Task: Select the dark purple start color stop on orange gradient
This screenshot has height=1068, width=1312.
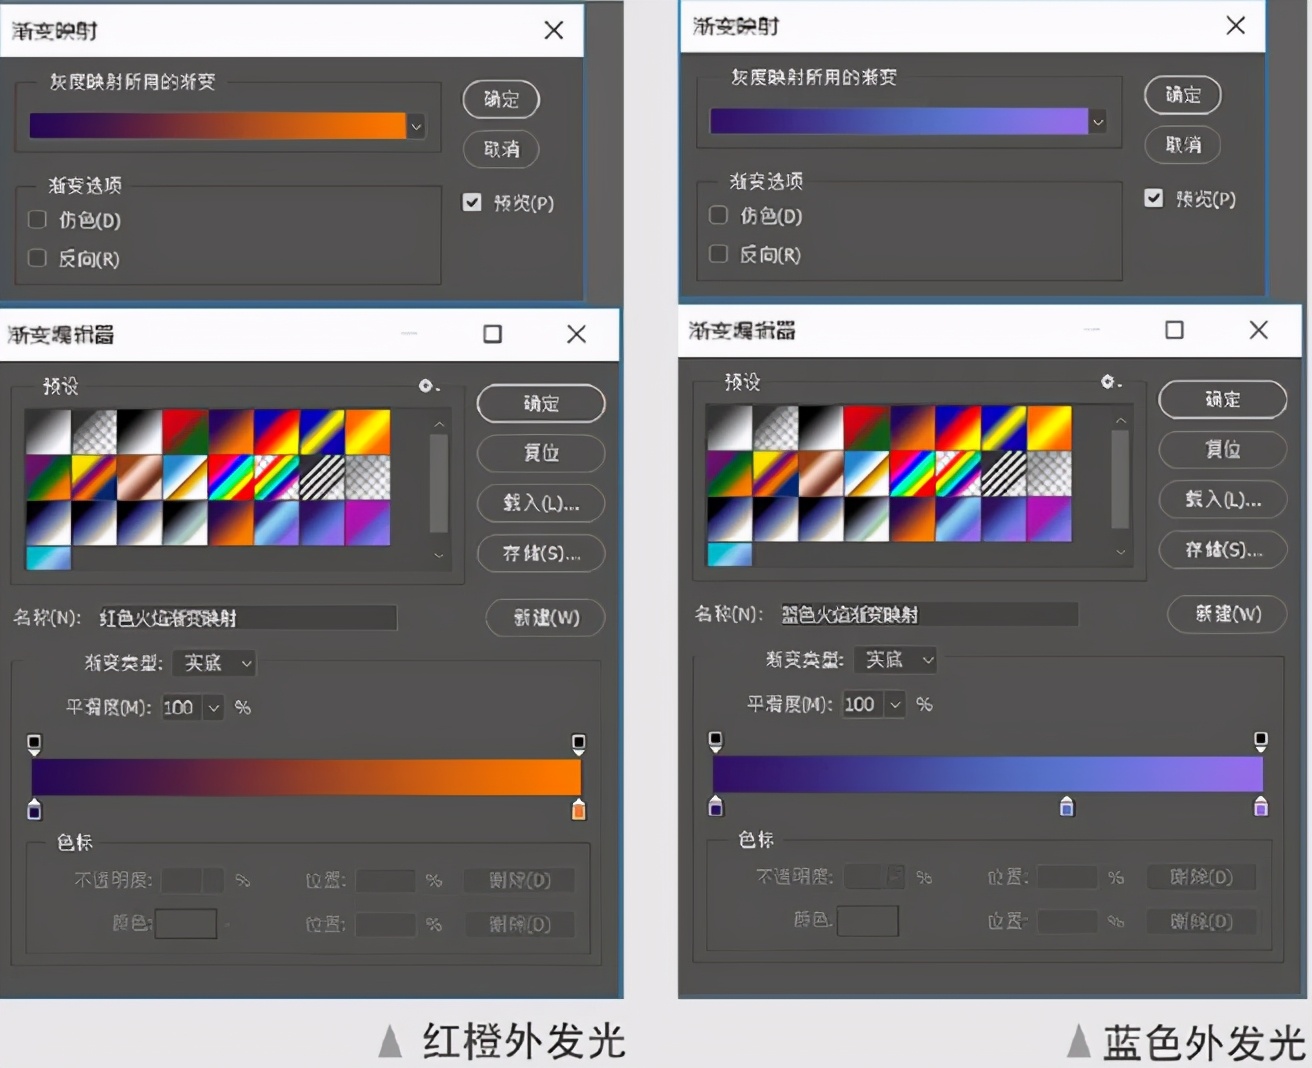Action: (35, 810)
